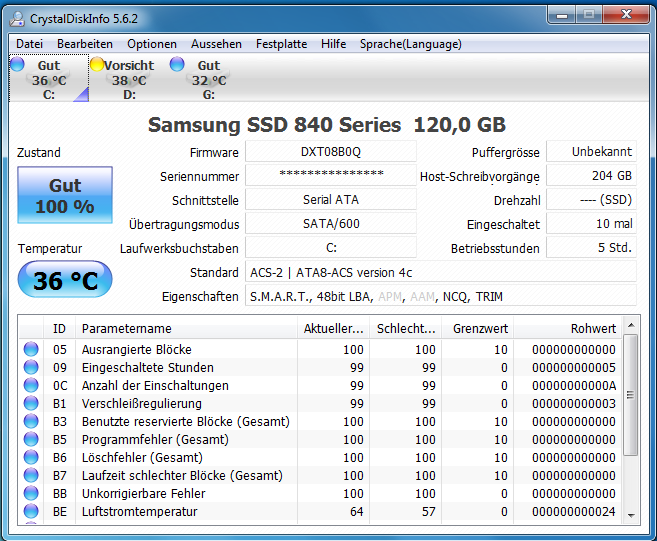Select the Unkorrigierbare Fehler row name

tap(143, 493)
